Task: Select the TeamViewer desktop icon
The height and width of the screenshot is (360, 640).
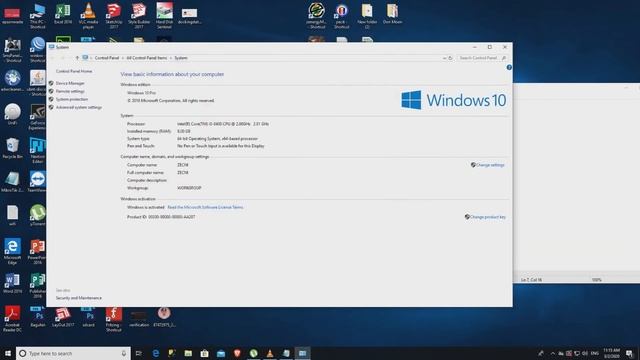Action: point(37,182)
